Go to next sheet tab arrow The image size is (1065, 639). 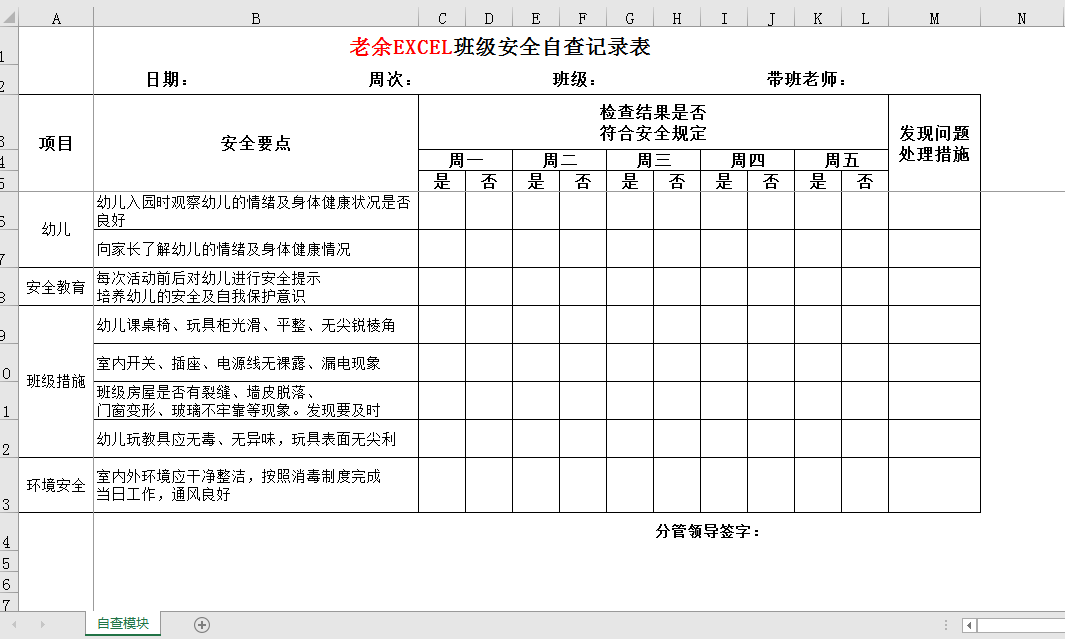tap(42, 624)
